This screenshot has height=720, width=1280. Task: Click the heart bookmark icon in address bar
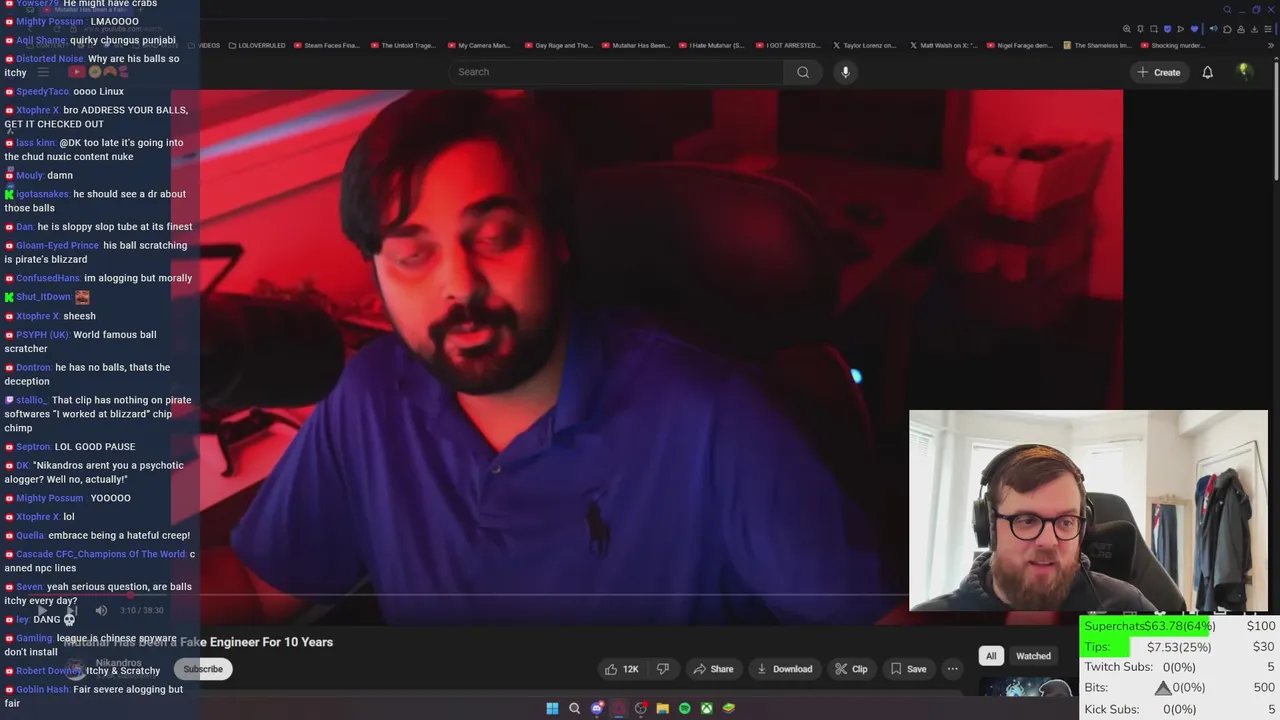(1194, 29)
